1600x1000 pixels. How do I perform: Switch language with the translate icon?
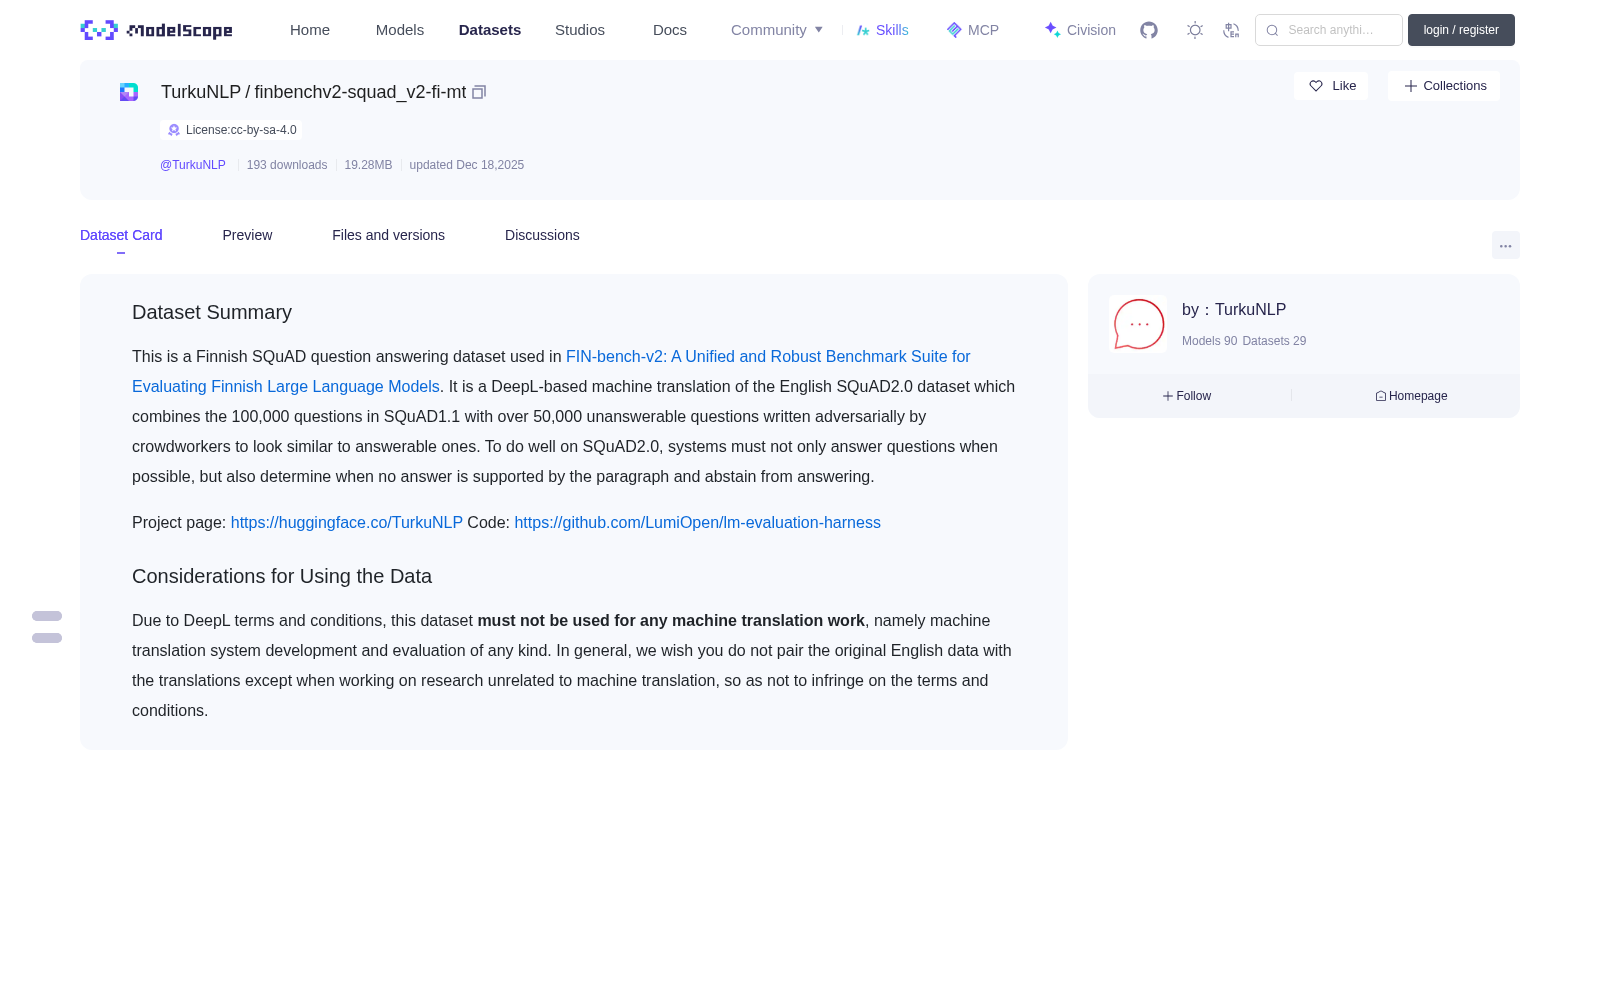pyautogui.click(x=1231, y=30)
